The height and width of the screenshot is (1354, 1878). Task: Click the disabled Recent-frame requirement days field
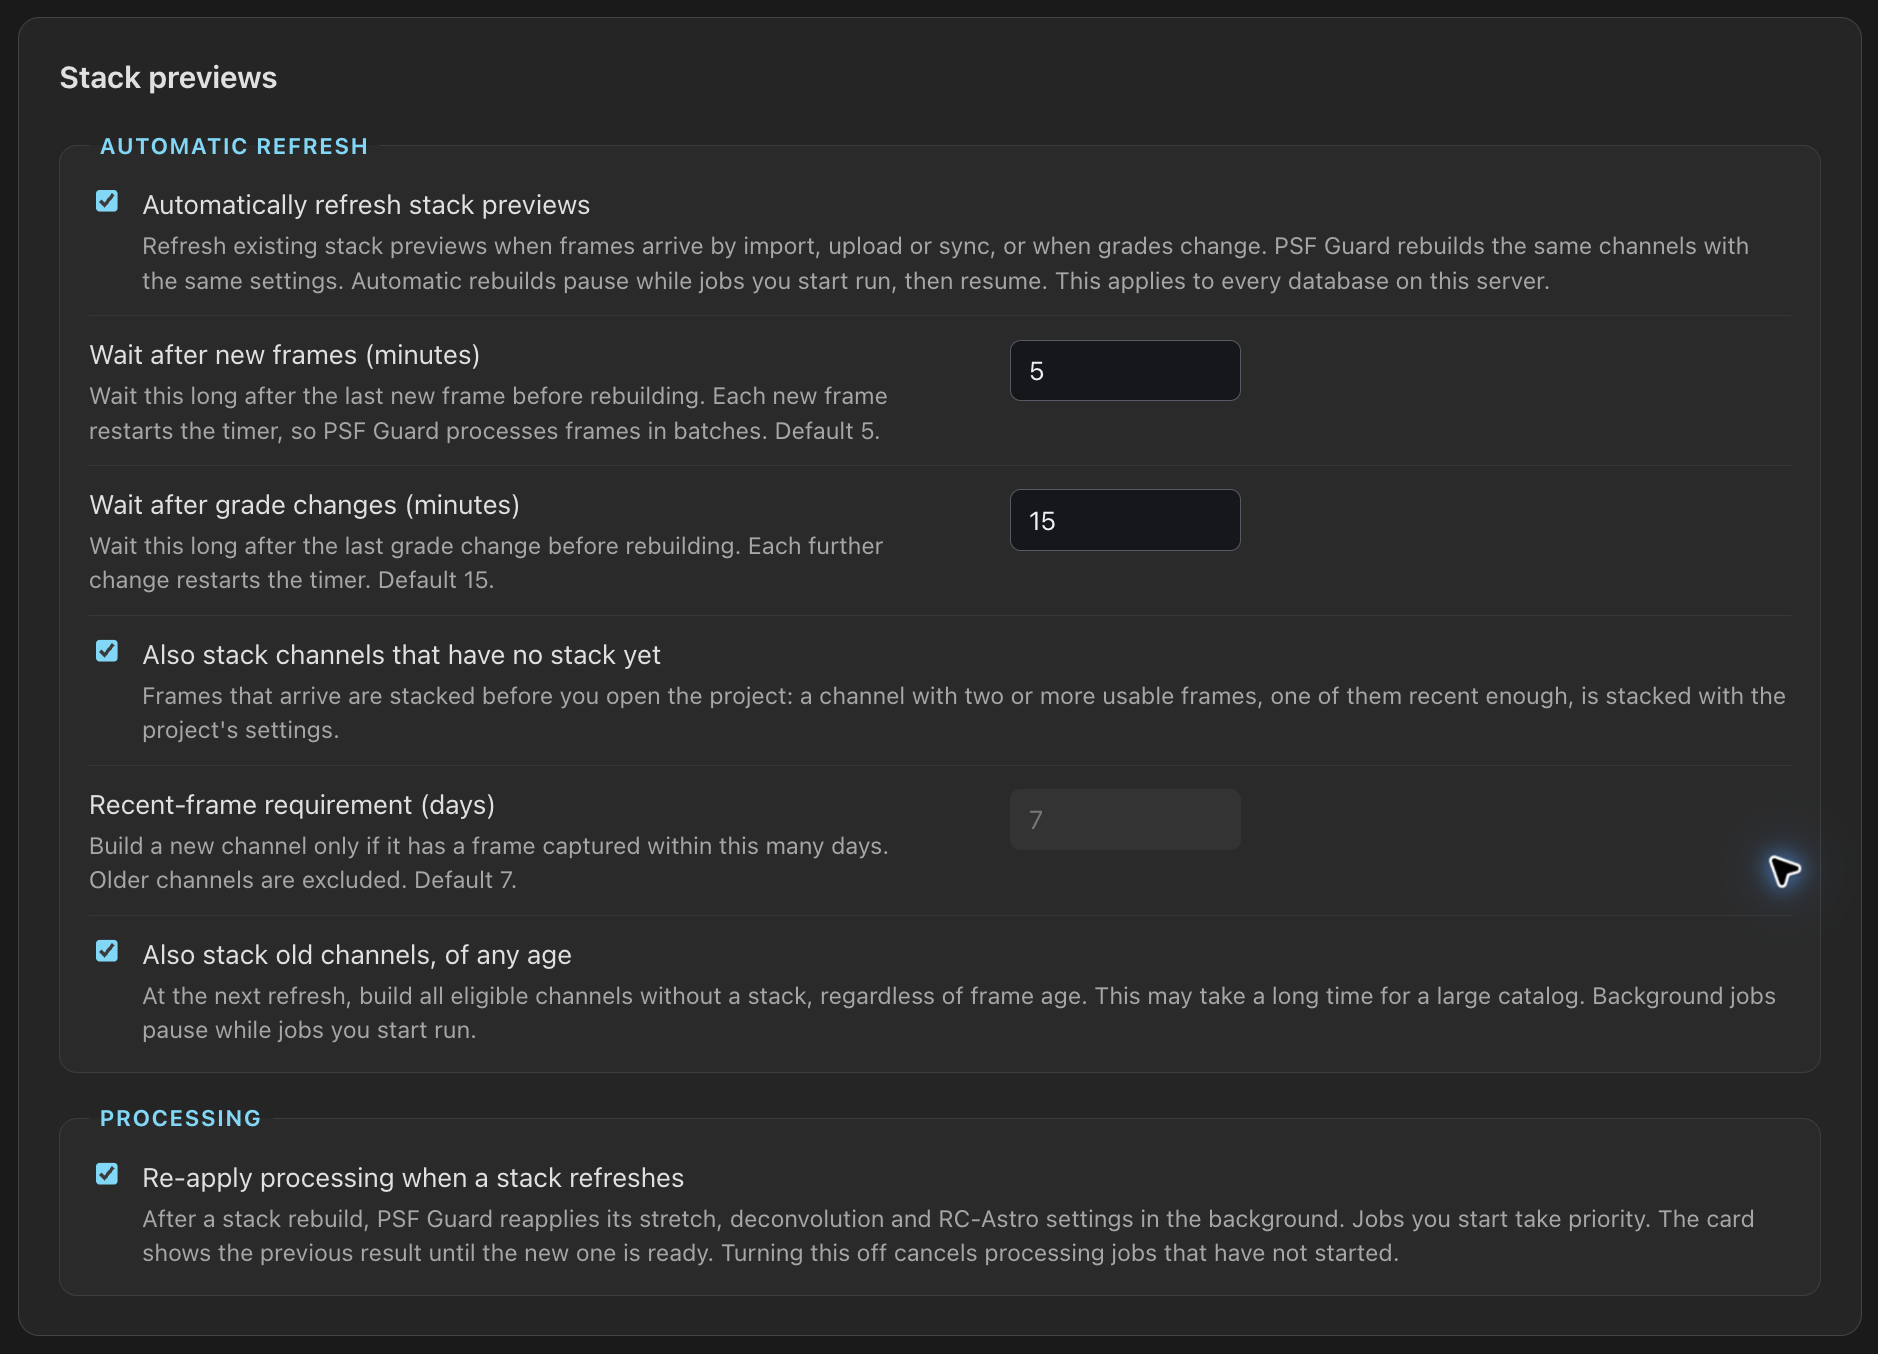click(x=1125, y=820)
